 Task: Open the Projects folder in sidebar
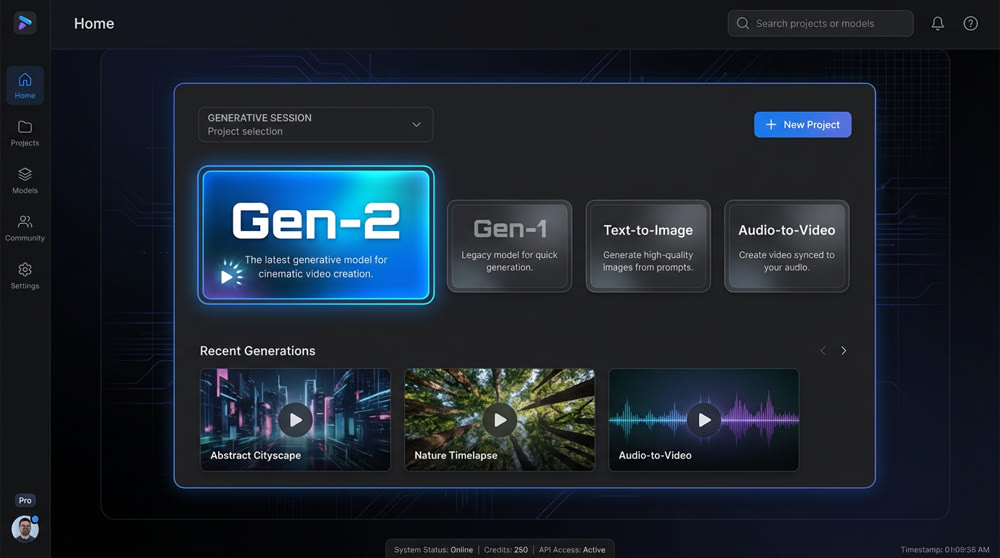click(25, 133)
